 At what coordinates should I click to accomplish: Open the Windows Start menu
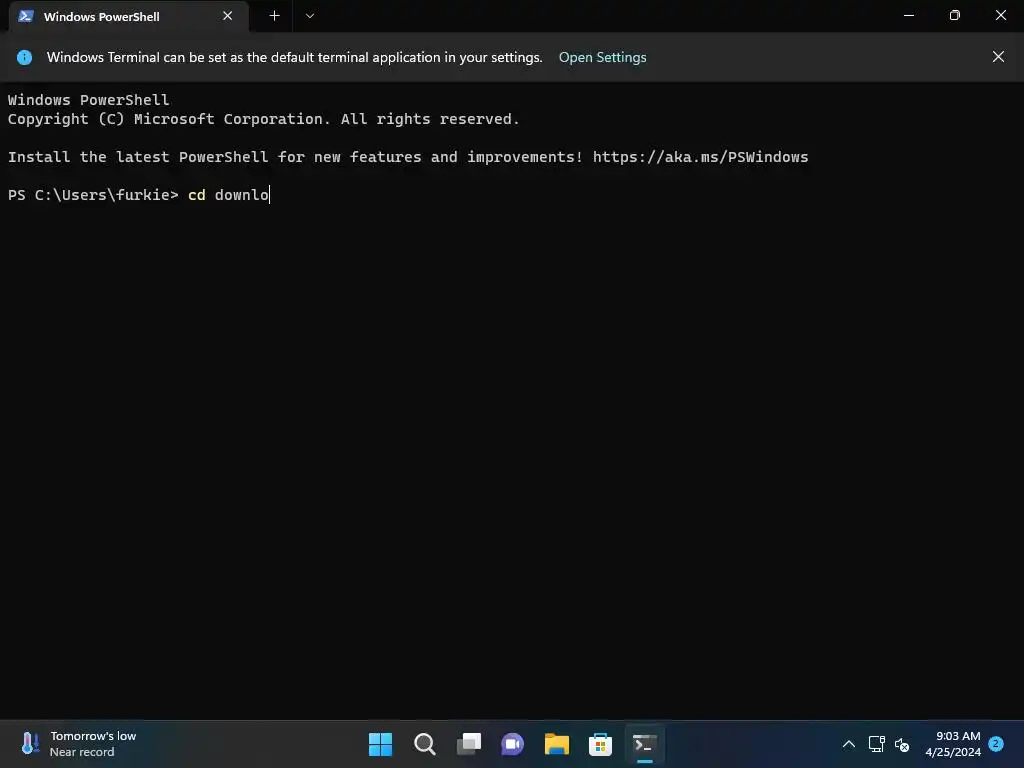point(381,744)
